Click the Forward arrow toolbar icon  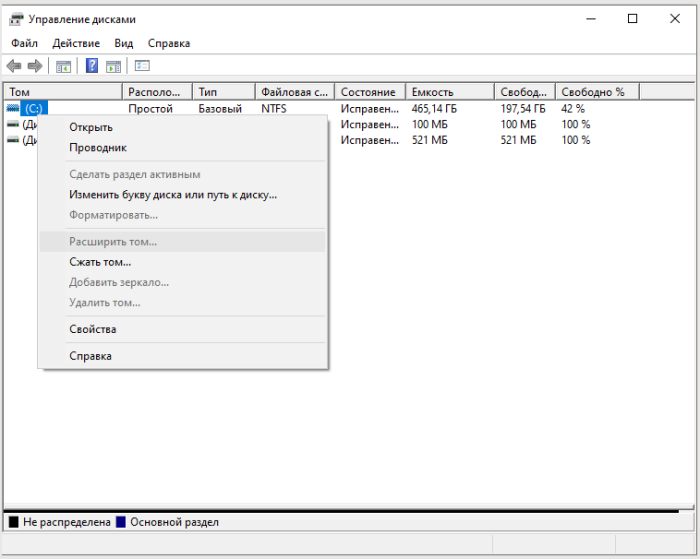click(35, 66)
